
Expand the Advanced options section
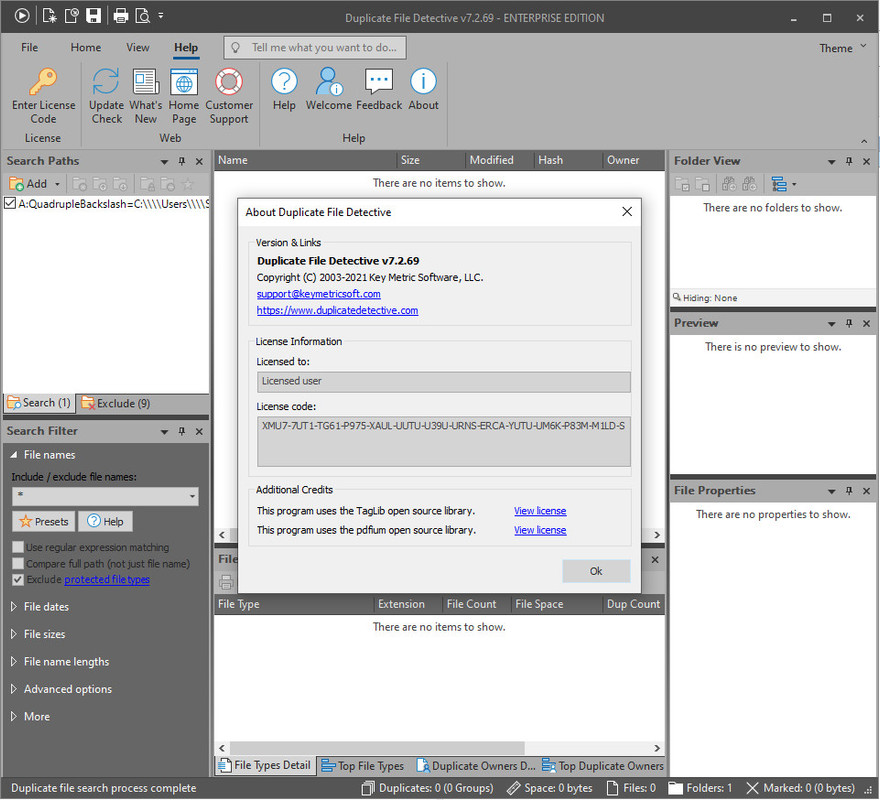point(13,689)
